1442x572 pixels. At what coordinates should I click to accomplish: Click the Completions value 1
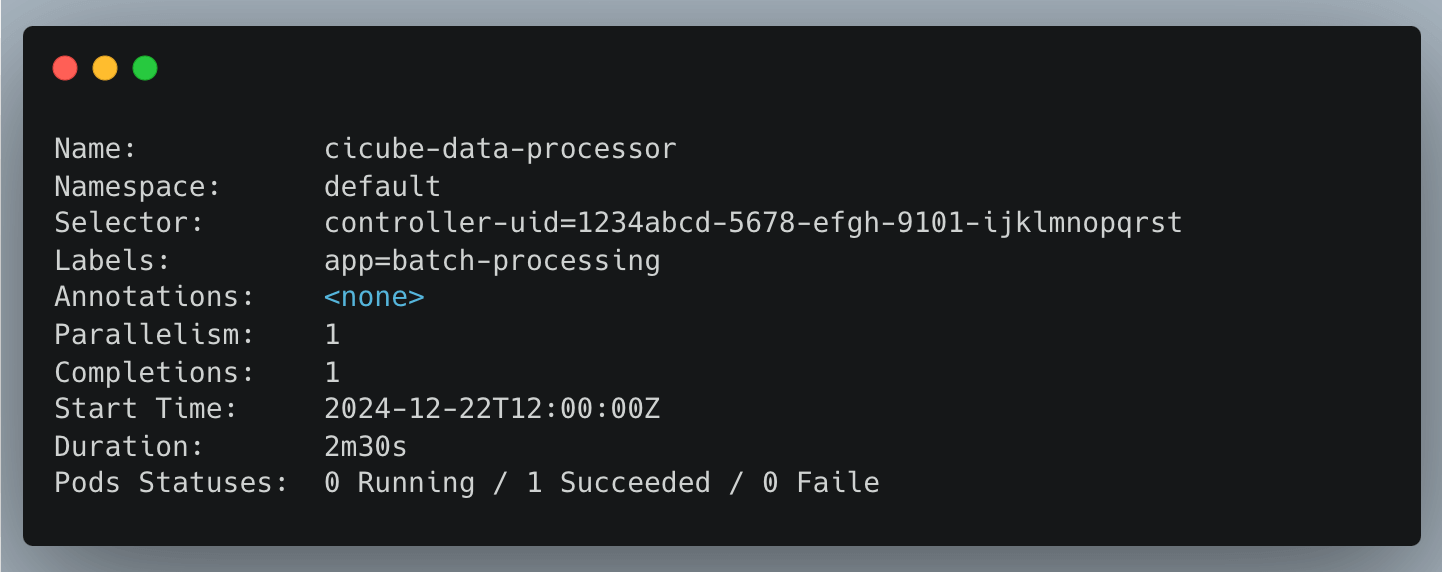pos(332,372)
